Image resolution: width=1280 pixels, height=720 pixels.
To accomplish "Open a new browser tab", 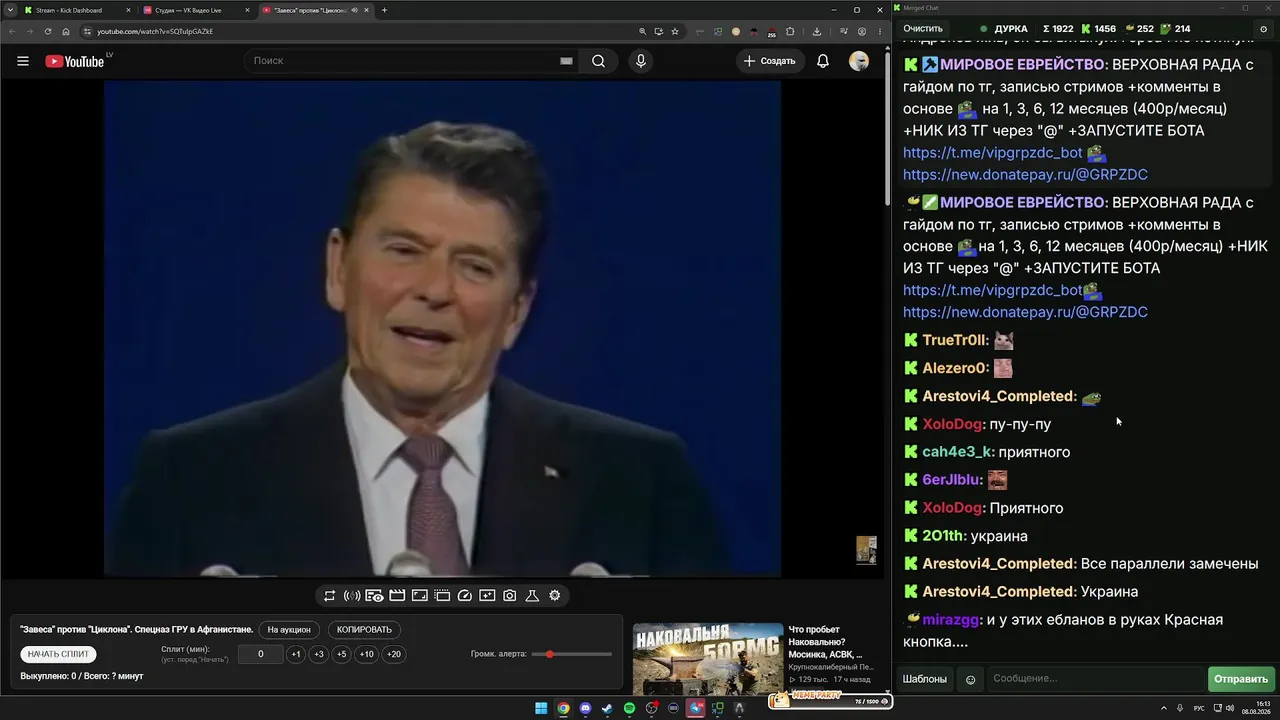I will (x=384, y=10).
